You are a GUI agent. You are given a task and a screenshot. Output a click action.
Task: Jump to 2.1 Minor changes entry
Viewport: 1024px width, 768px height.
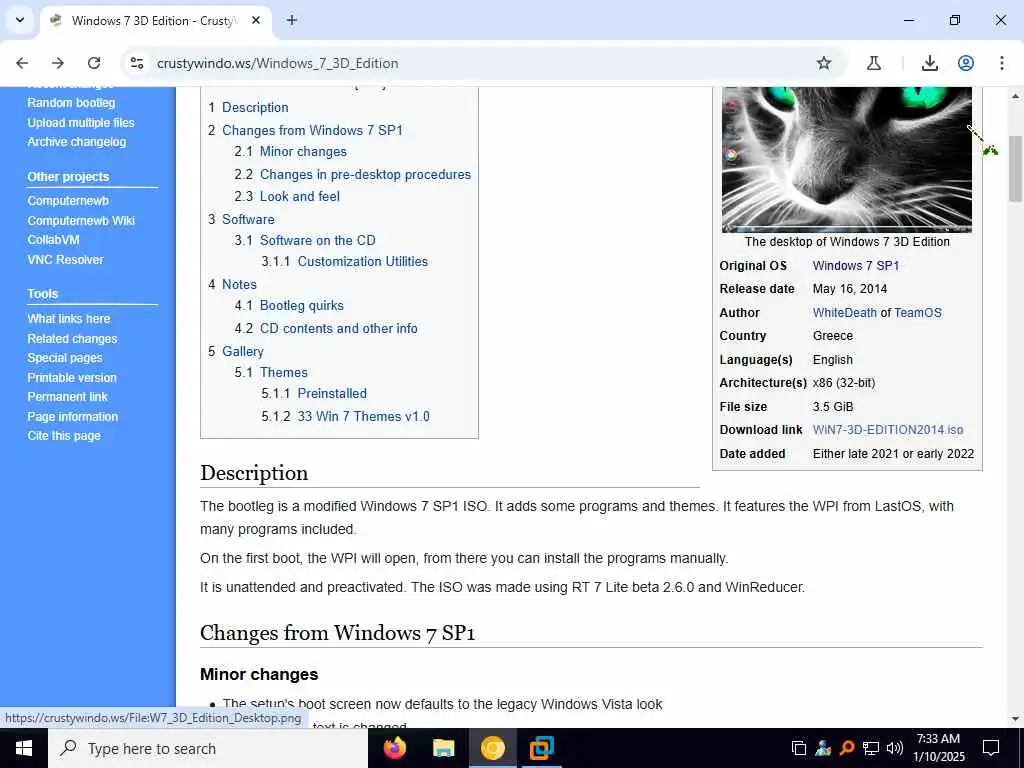291,152
